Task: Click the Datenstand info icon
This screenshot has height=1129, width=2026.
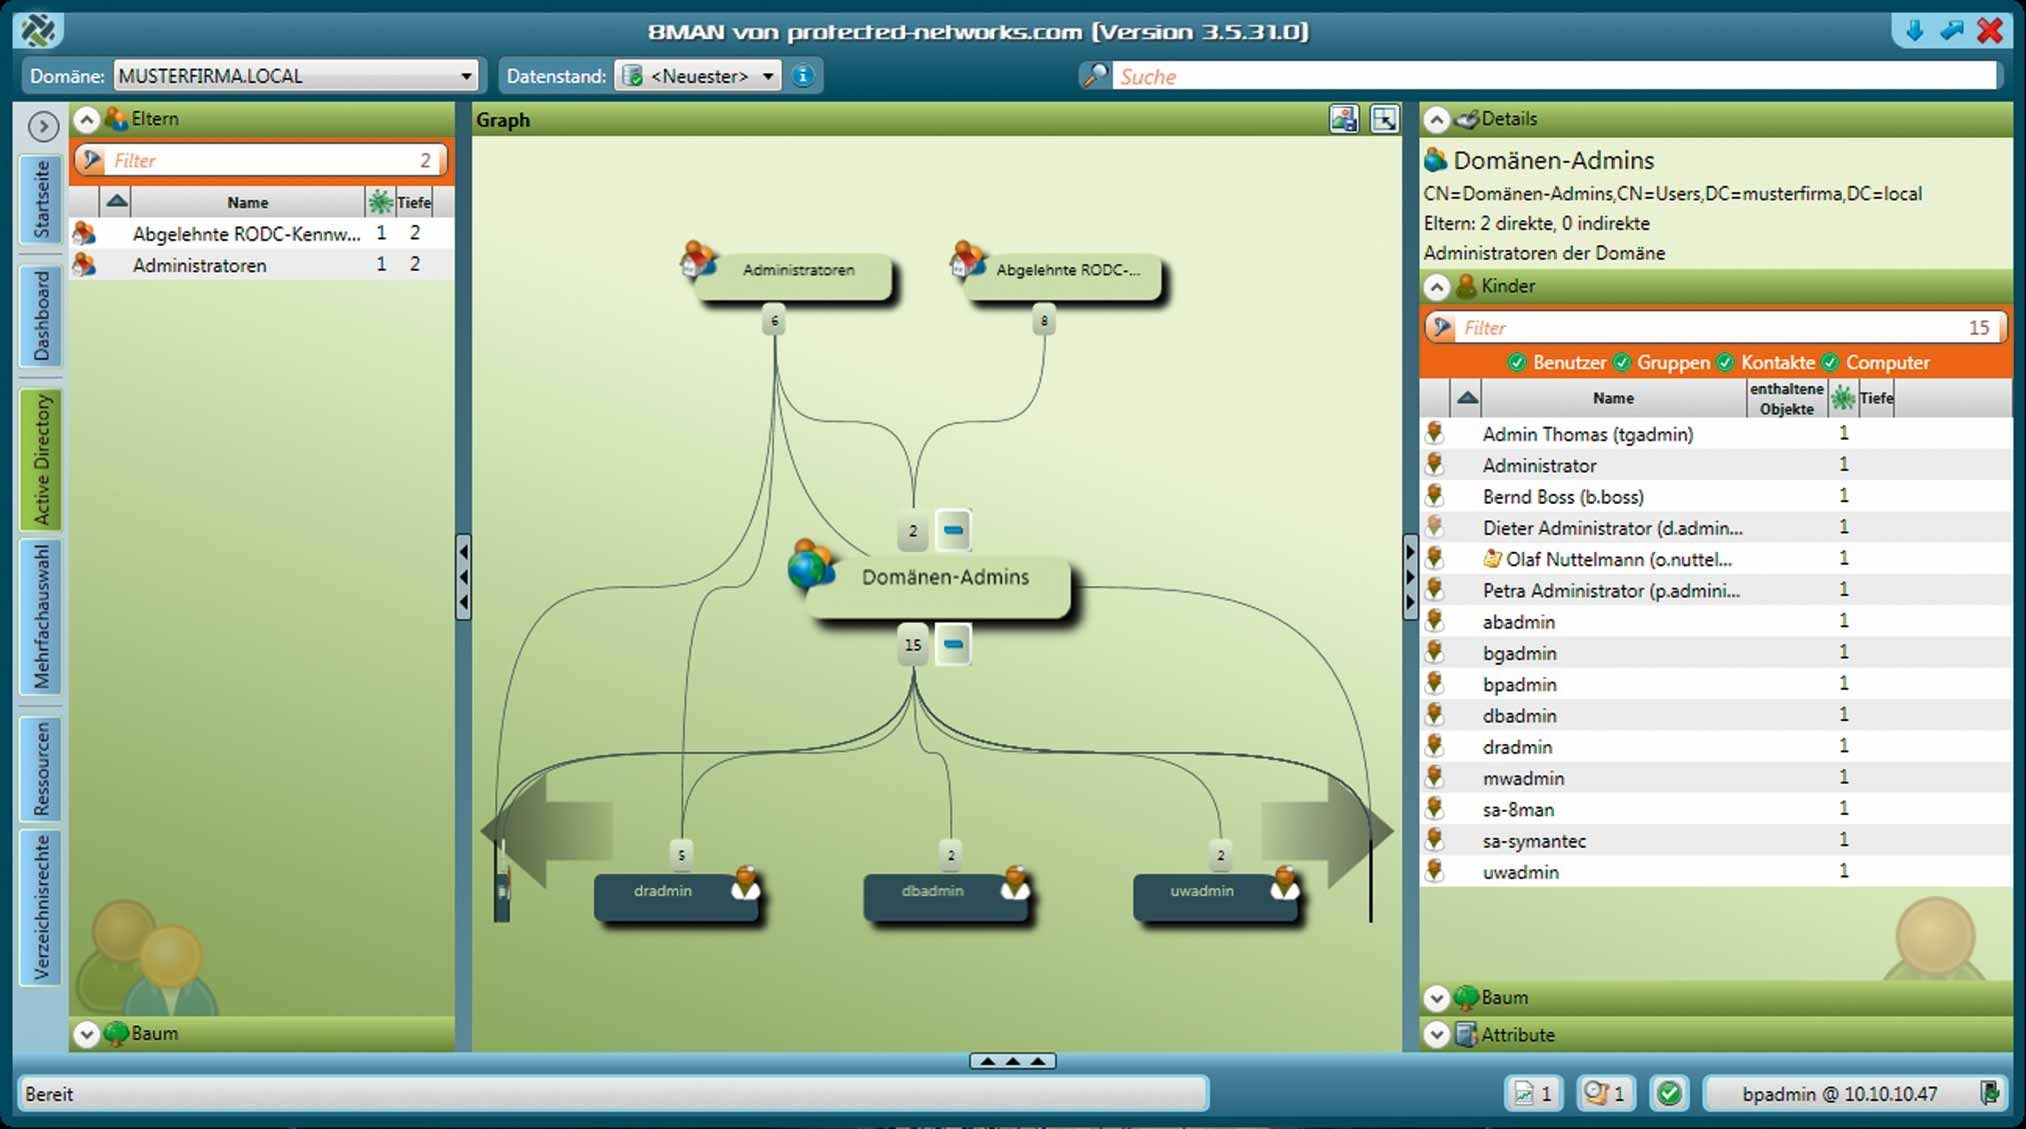Action: [x=803, y=76]
